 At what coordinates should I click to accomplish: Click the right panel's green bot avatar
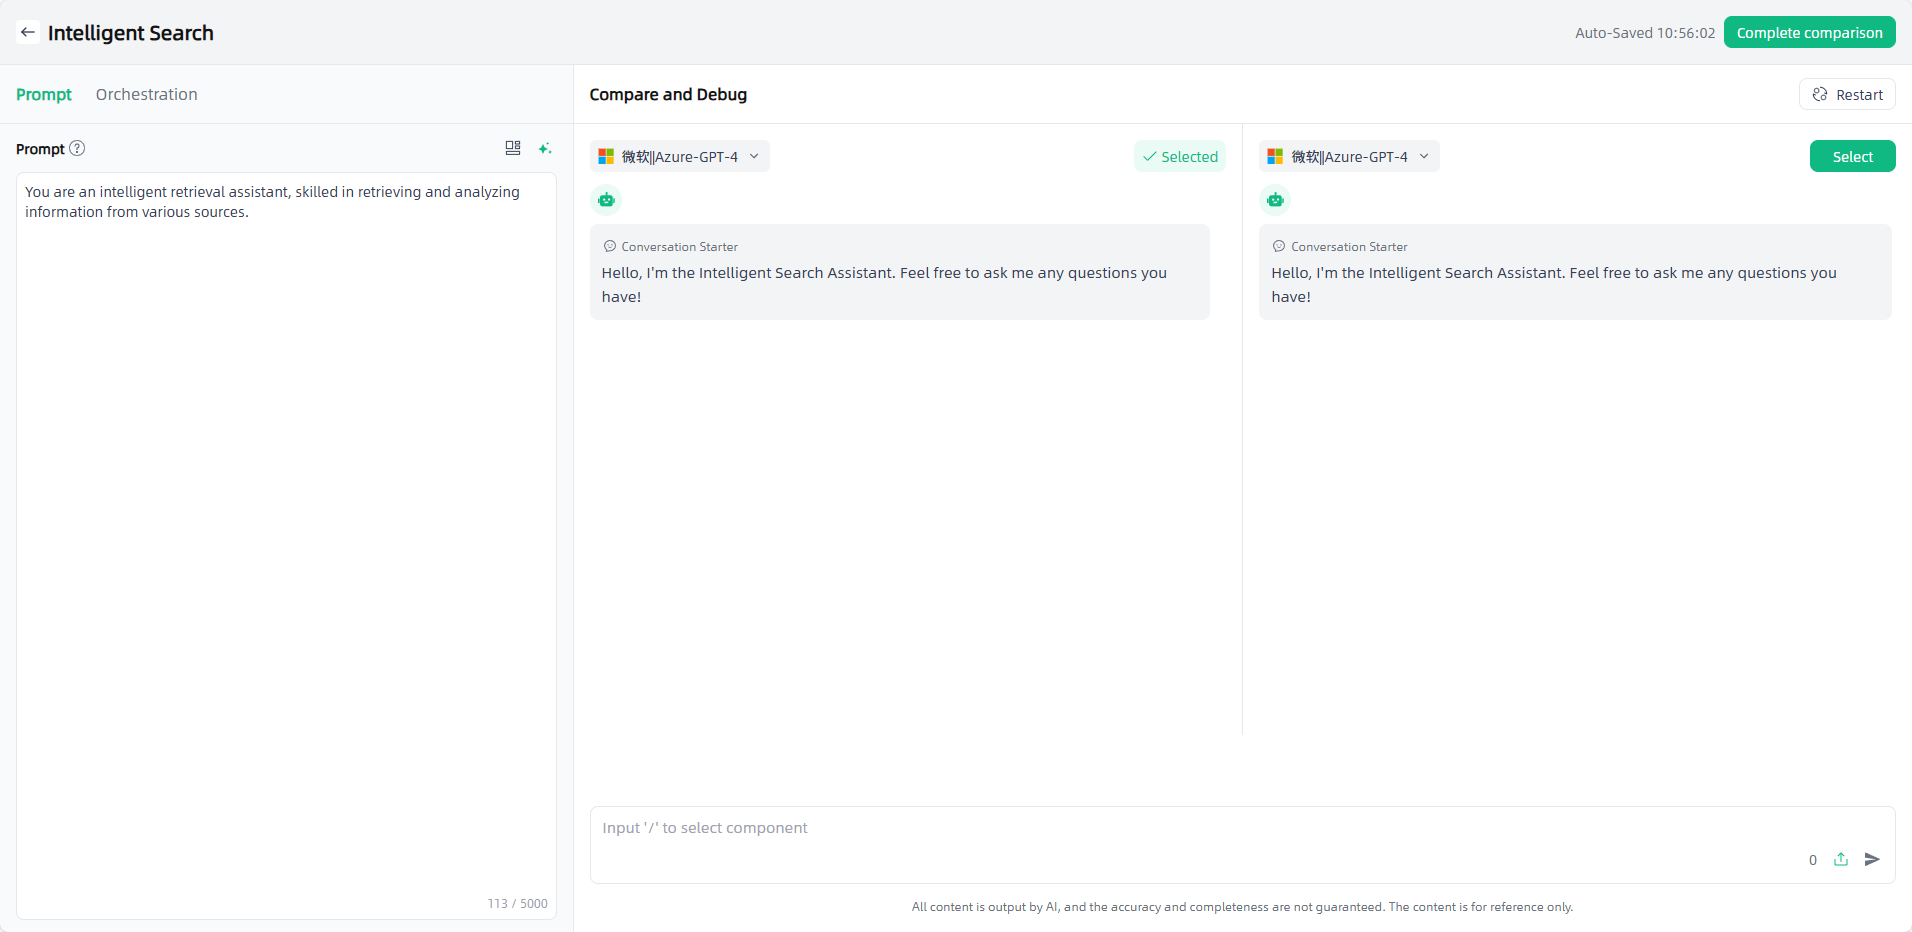click(1275, 200)
